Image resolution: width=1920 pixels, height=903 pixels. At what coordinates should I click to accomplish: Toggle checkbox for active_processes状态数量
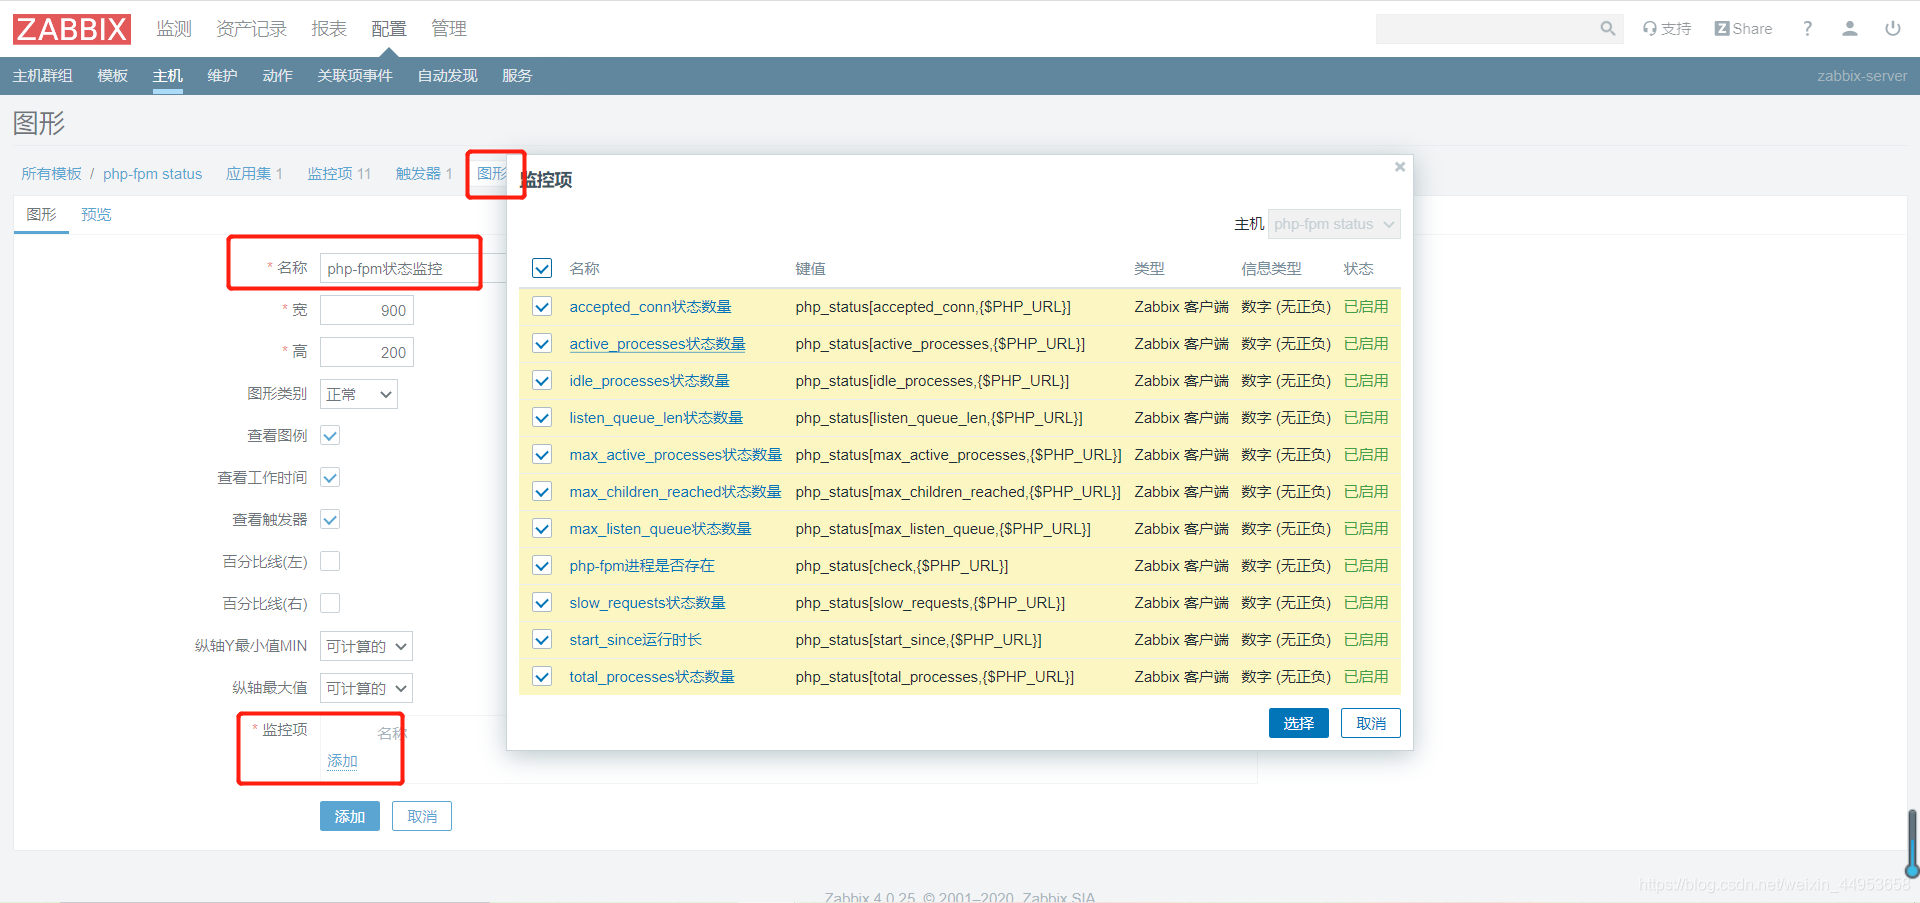click(542, 344)
